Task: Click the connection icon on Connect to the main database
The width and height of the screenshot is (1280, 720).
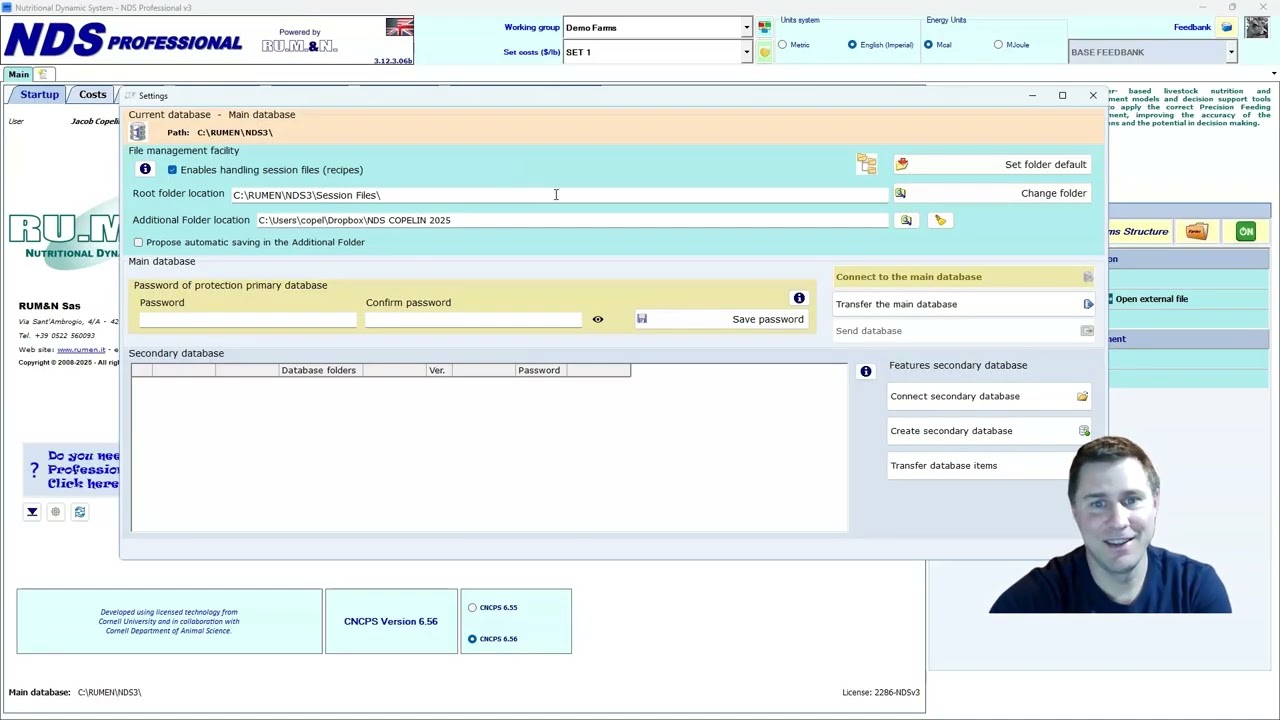Action: click(1088, 277)
